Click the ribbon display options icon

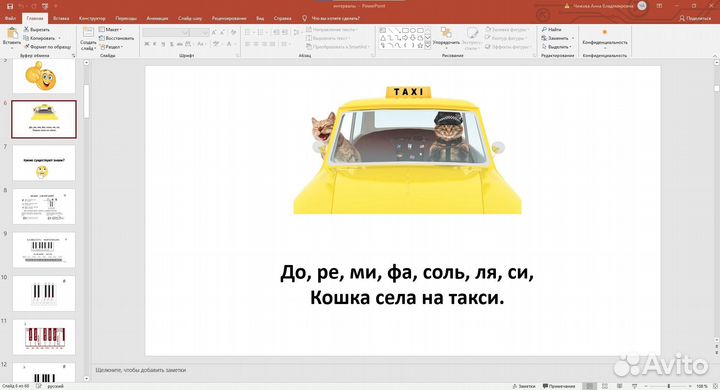[x=659, y=6]
